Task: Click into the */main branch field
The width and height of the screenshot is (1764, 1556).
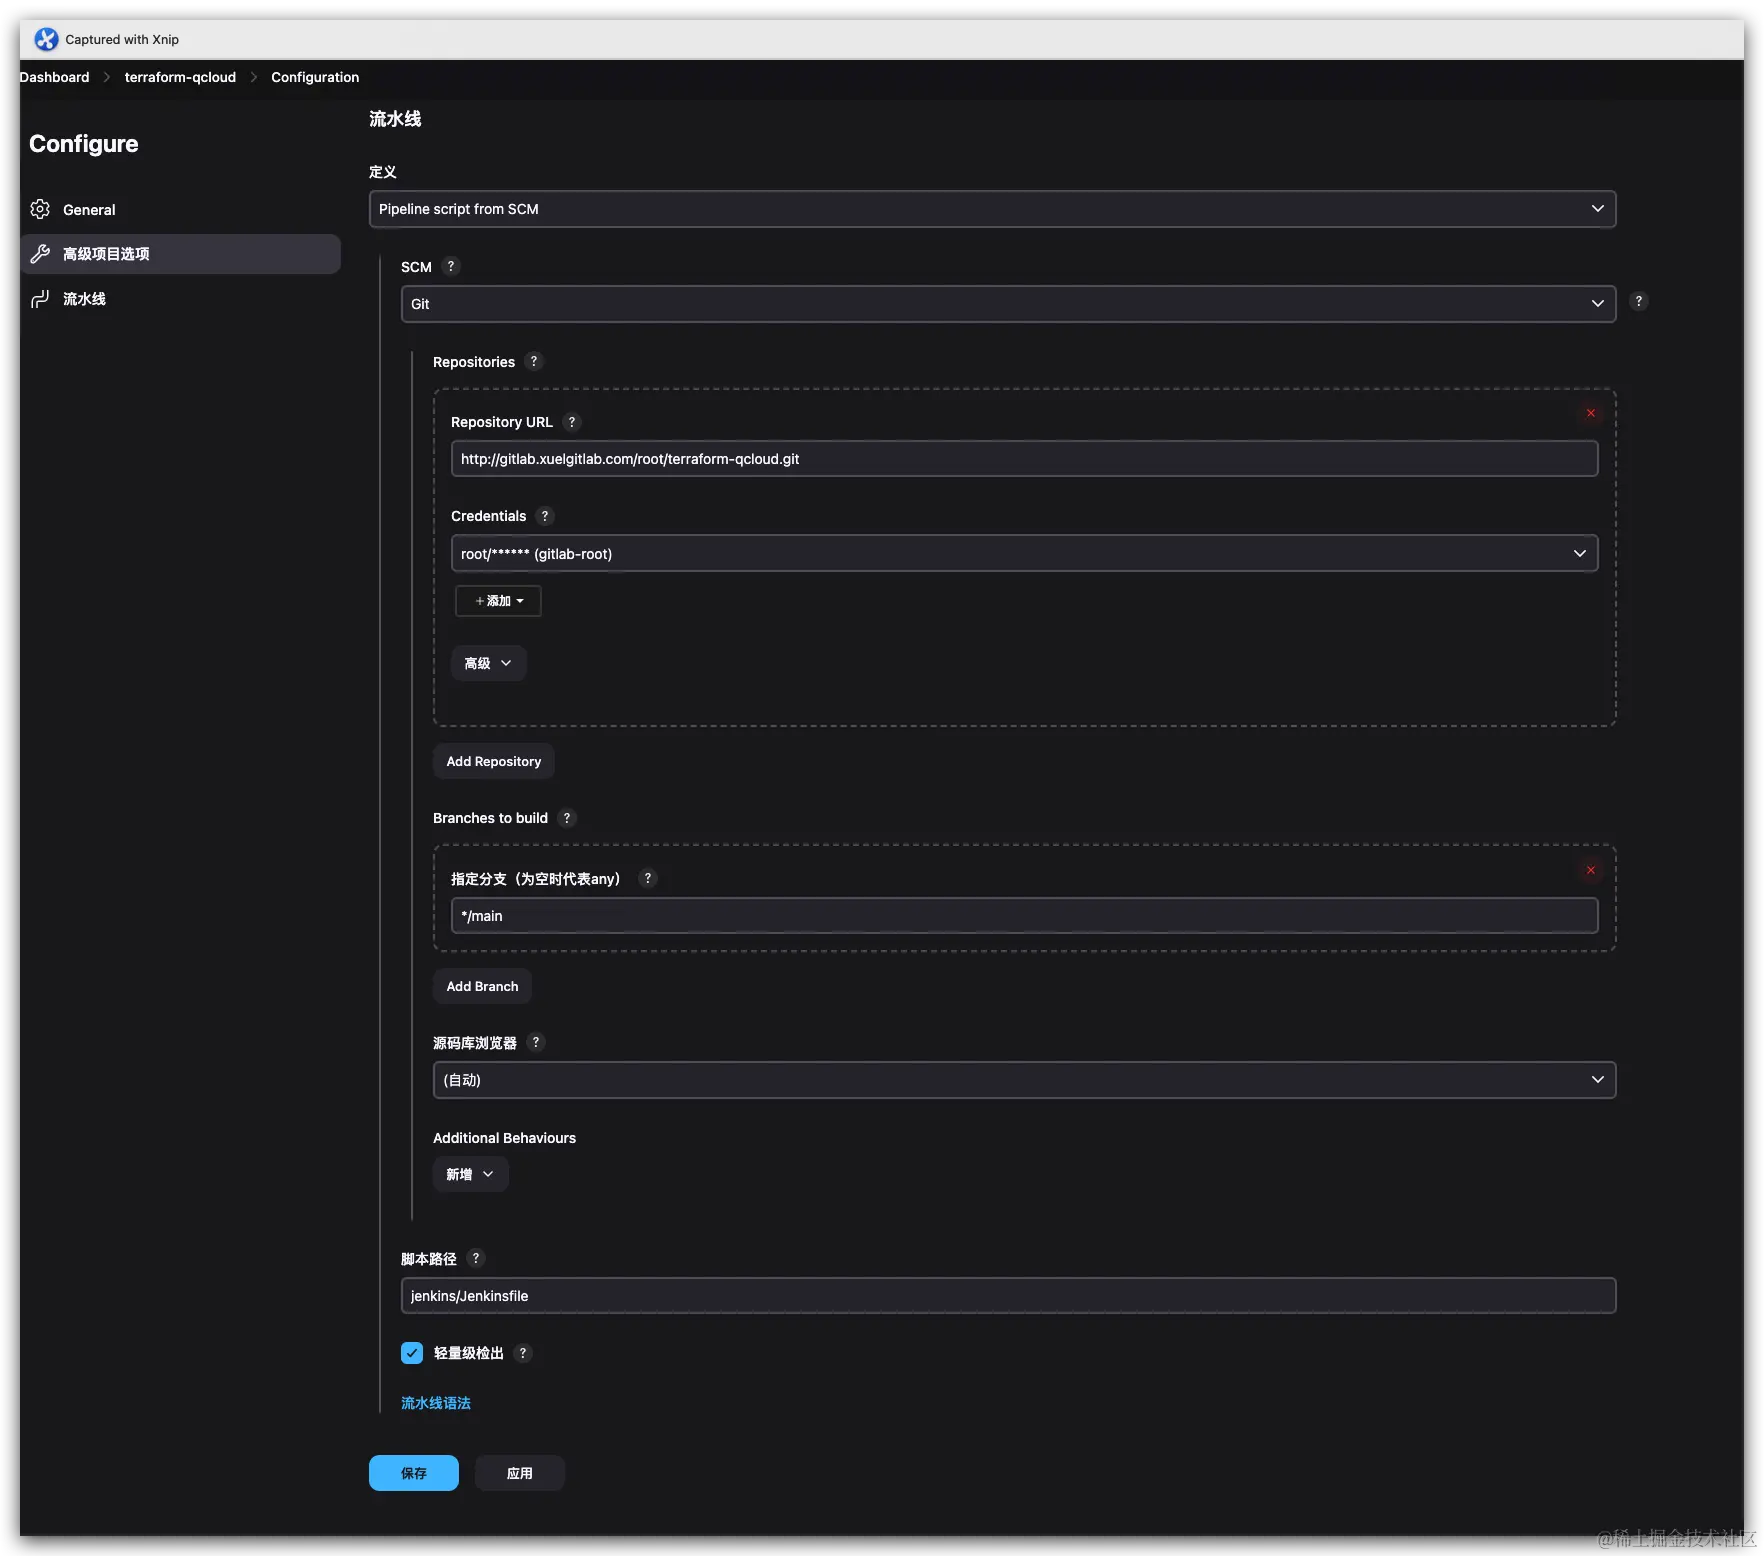Action: (x=1024, y=916)
